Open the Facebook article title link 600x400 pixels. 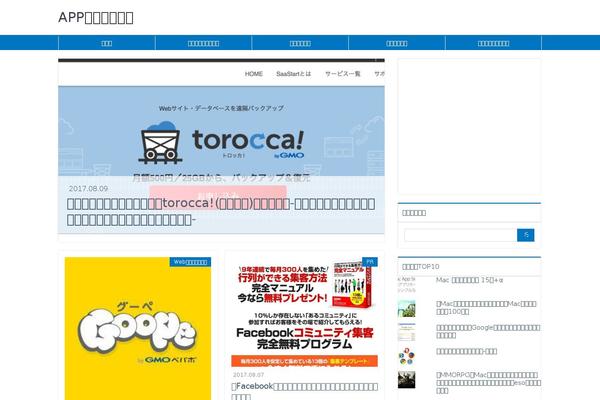(305, 391)
